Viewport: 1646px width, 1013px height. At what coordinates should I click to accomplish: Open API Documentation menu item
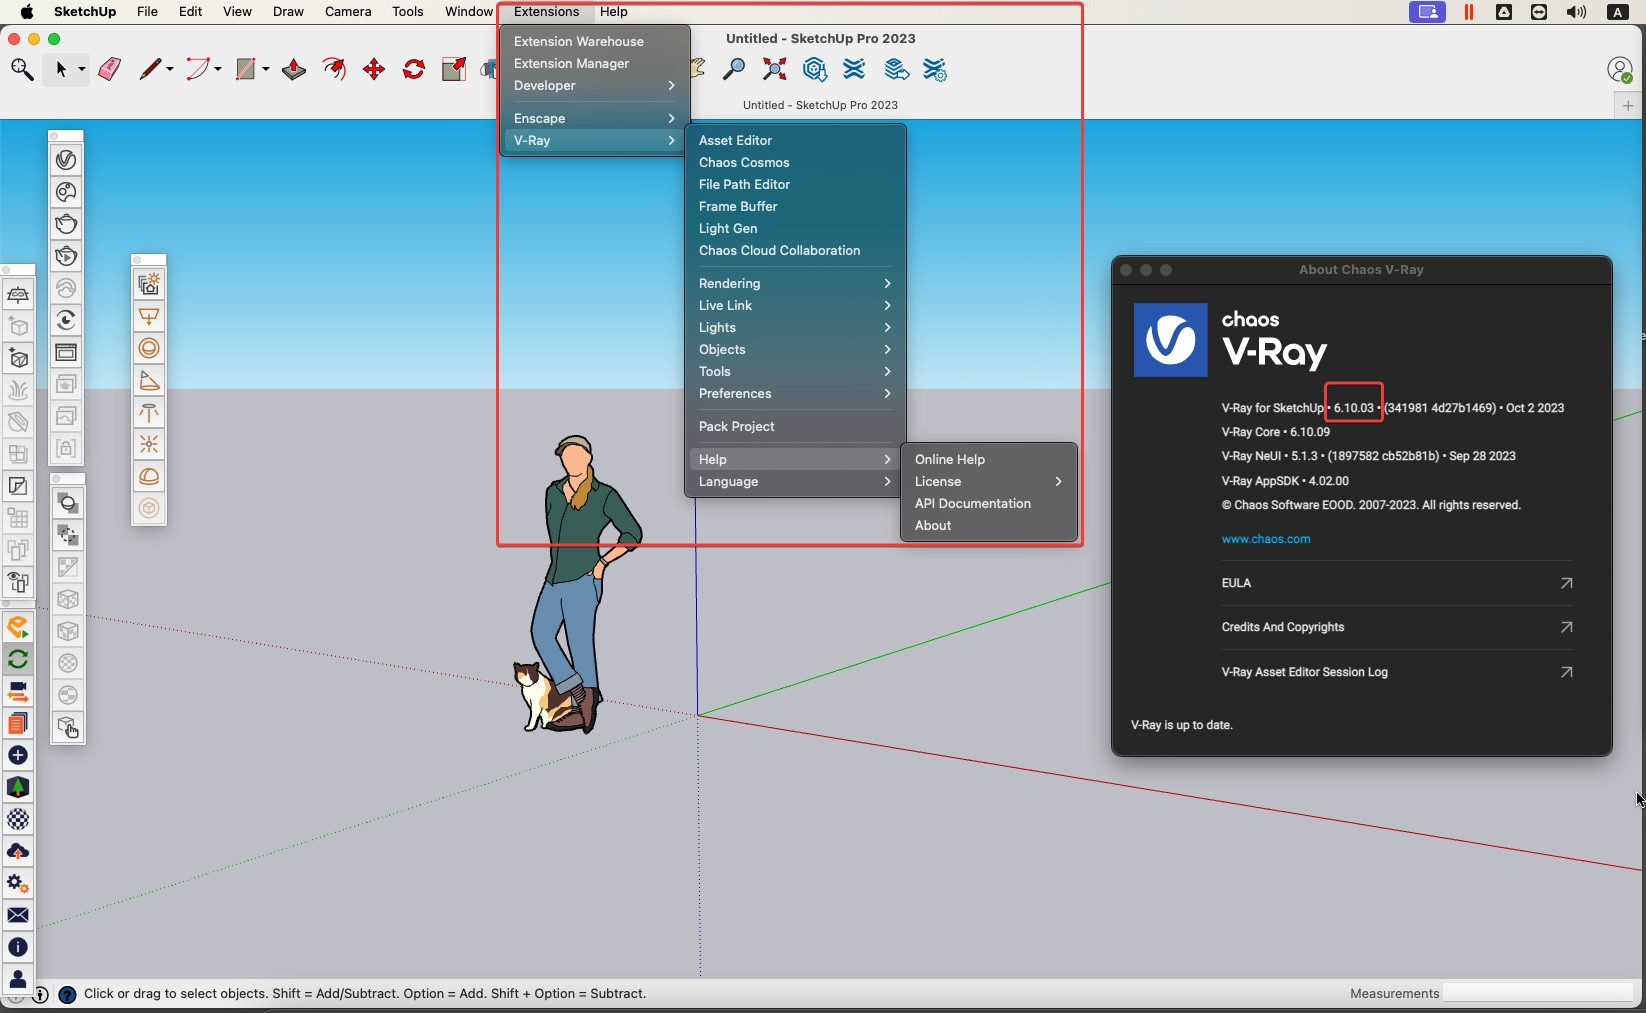click(x=988, y=504)
